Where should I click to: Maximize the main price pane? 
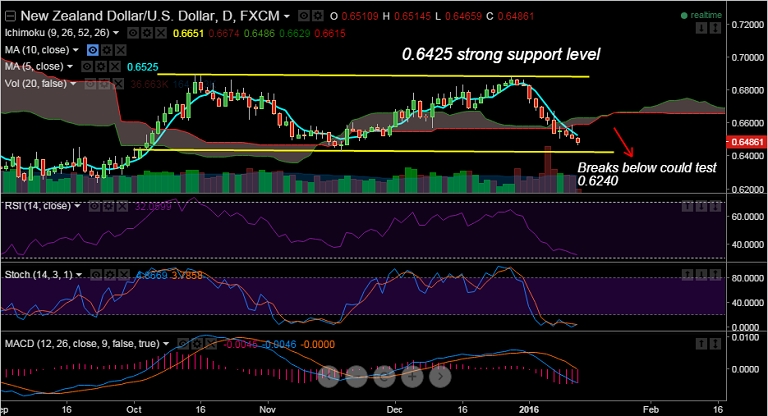click(x=716, y=28)
